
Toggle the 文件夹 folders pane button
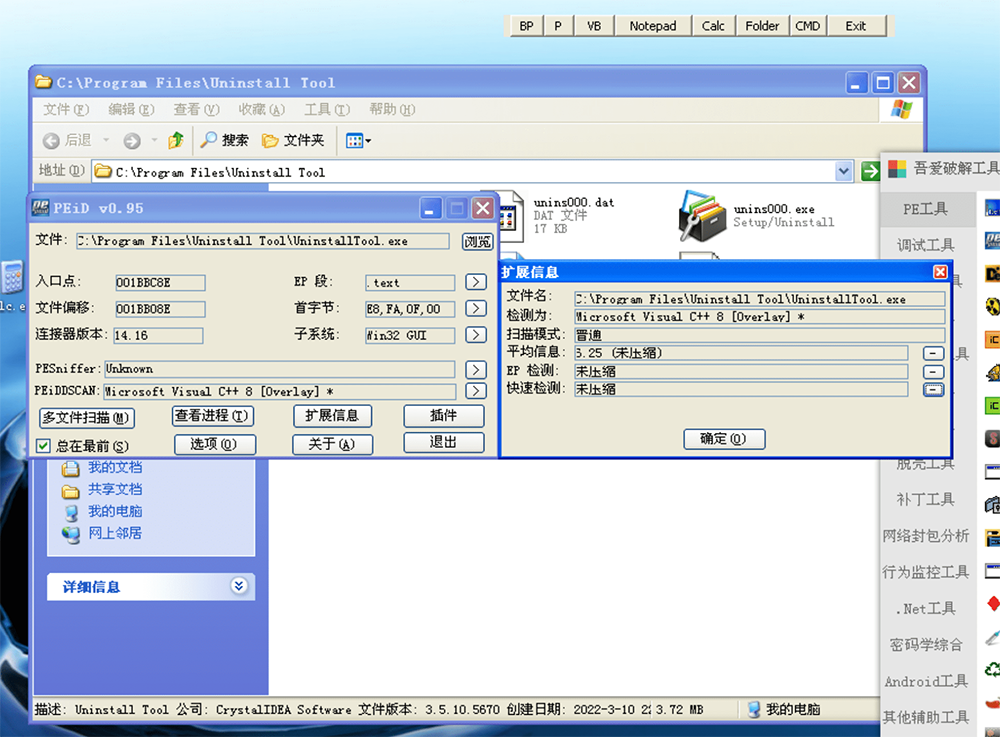tap(293, 140)
